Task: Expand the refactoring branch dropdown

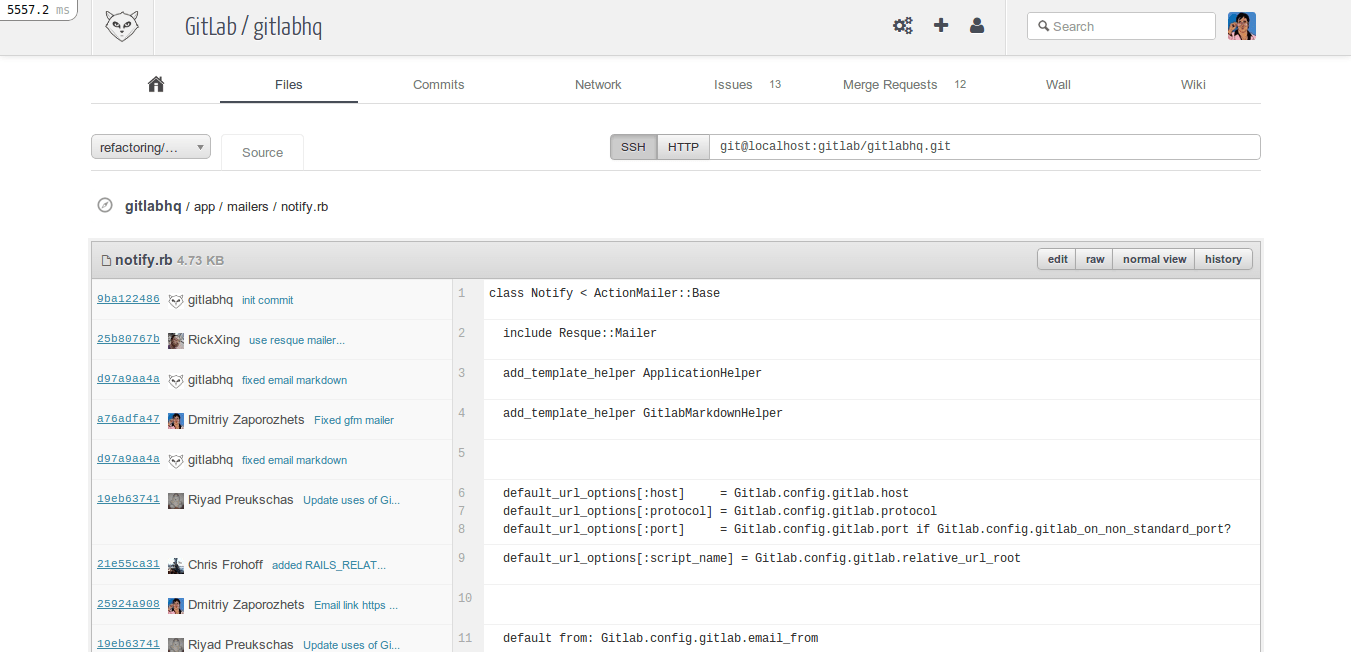Action: (151, 147)
